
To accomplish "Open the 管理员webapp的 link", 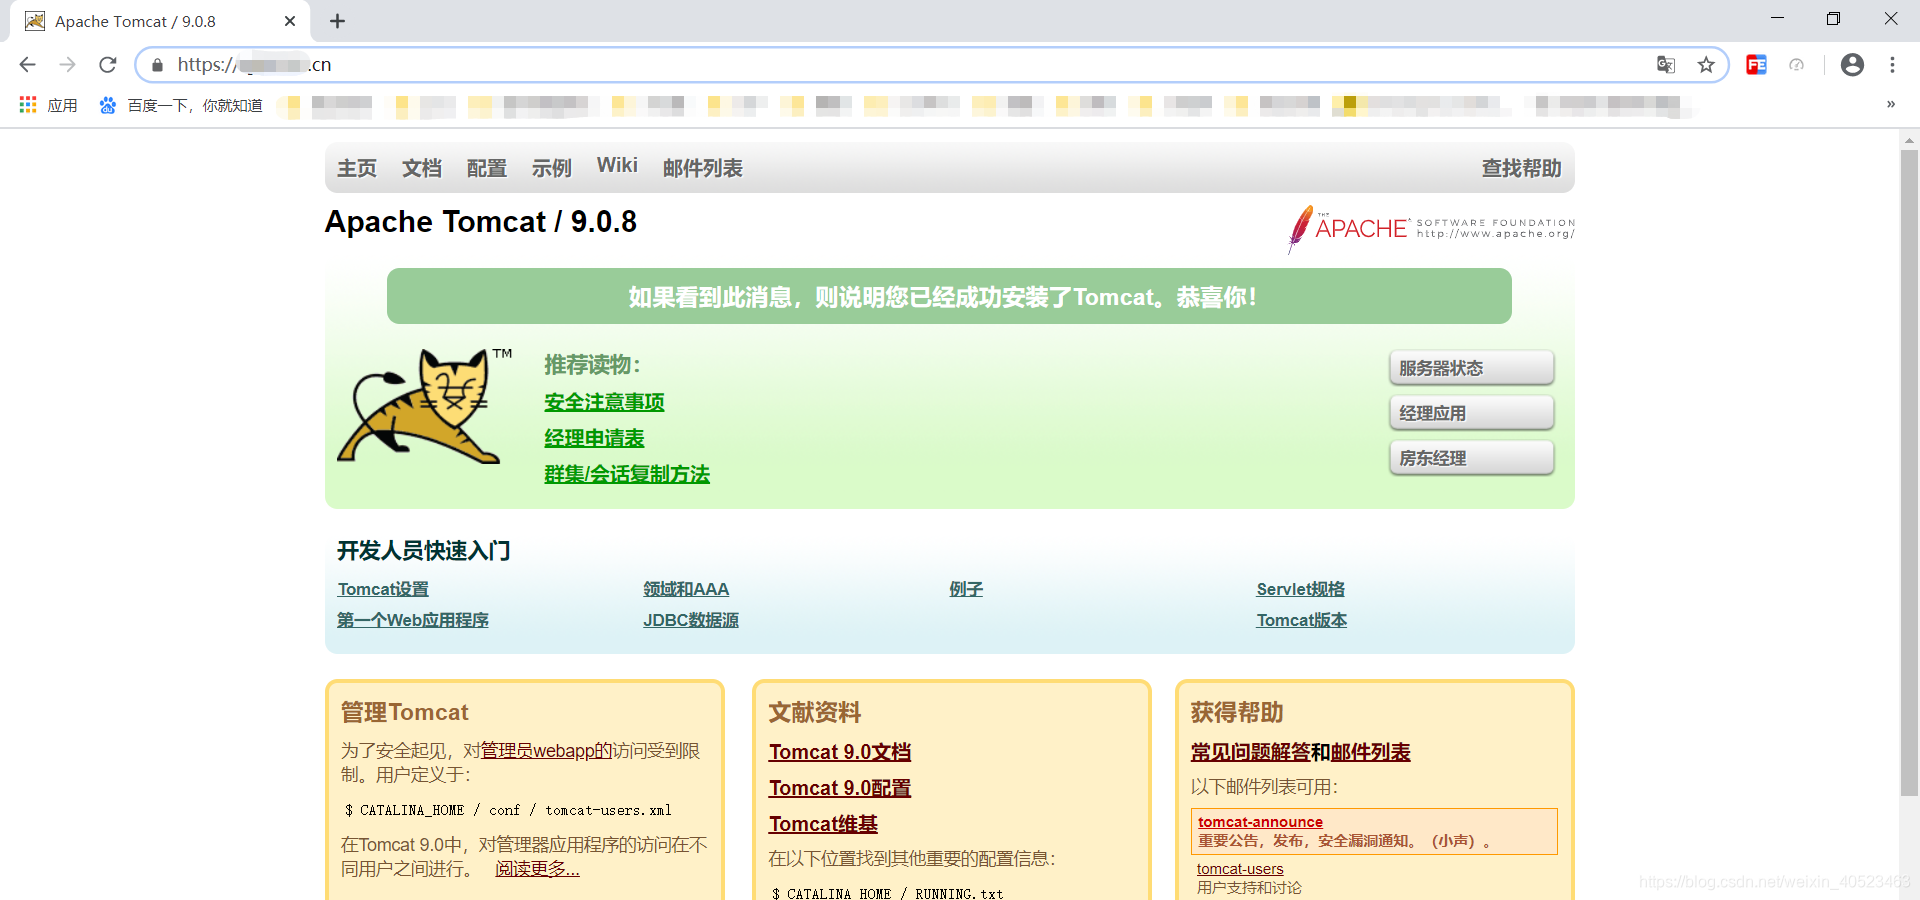I will click(546, 751).
